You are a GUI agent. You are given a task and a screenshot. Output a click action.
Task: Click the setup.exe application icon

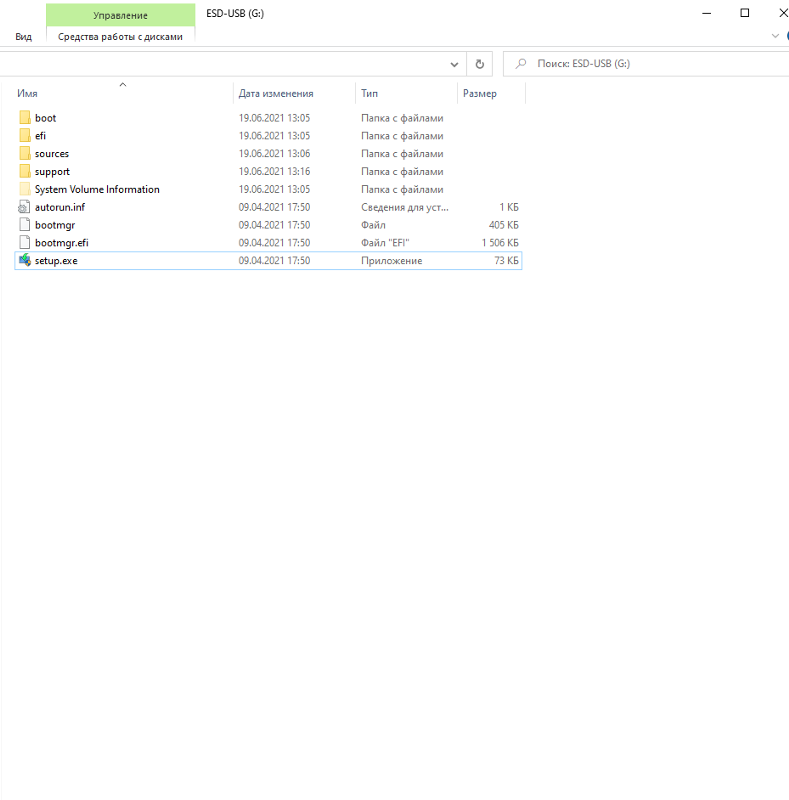[24, 261]
